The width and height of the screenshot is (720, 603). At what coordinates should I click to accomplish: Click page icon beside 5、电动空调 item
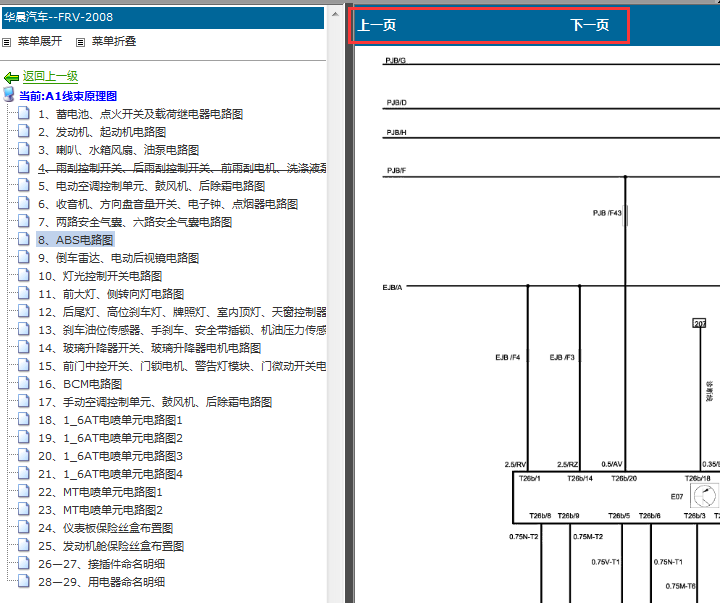point(24,185)
